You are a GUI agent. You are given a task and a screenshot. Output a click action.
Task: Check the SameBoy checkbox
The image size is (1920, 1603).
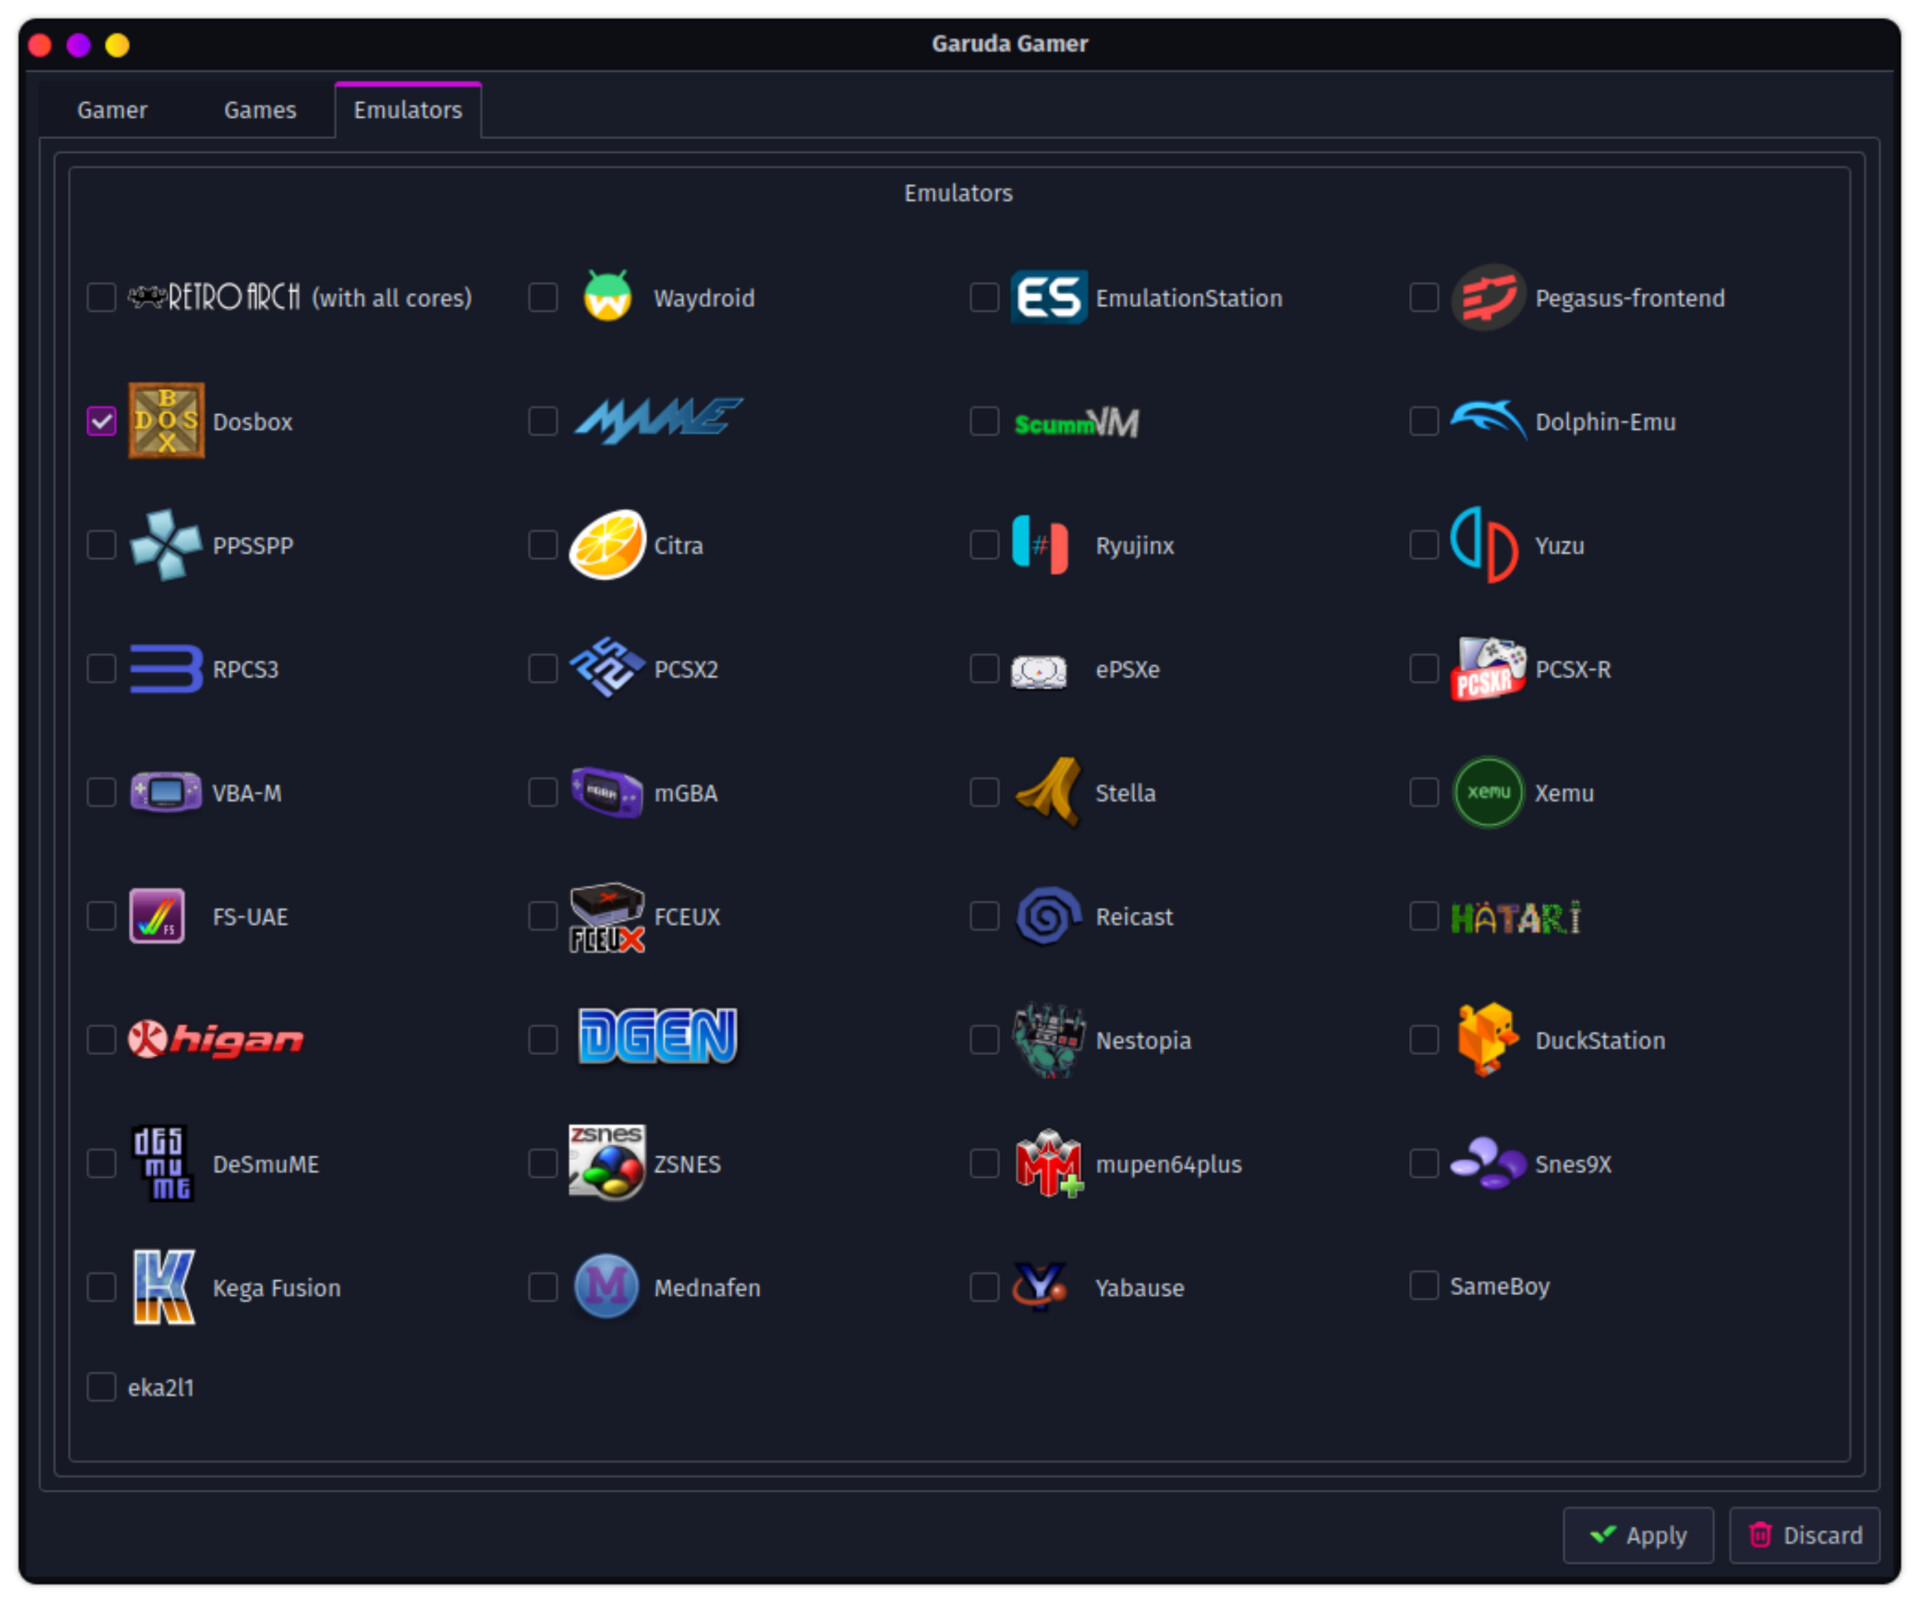point(1424,1285)
